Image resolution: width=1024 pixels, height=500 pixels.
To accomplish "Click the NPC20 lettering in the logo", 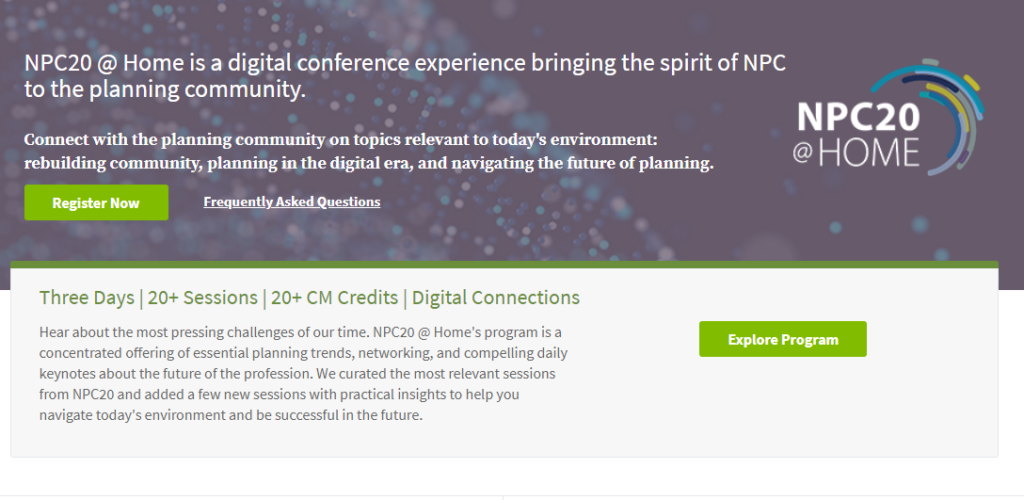I will [x=856, y=119].
